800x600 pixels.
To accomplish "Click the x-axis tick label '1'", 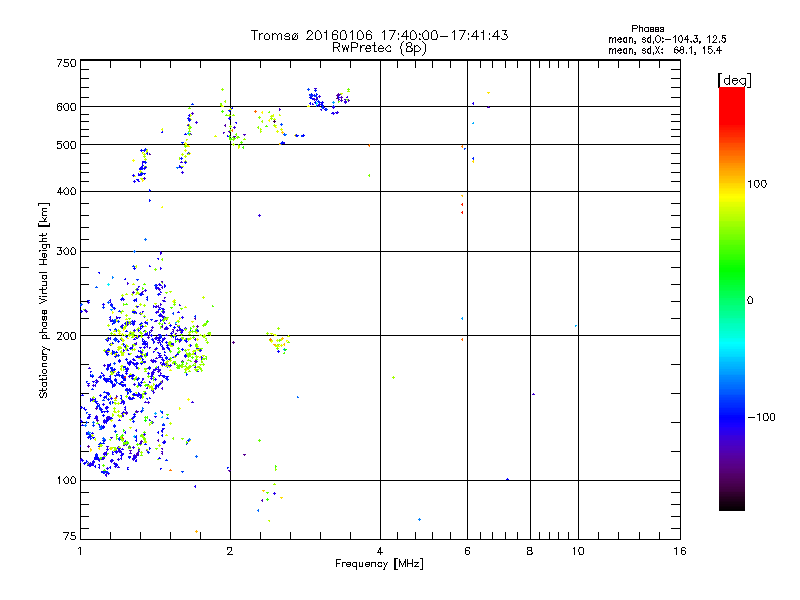I will coord(80,551).
